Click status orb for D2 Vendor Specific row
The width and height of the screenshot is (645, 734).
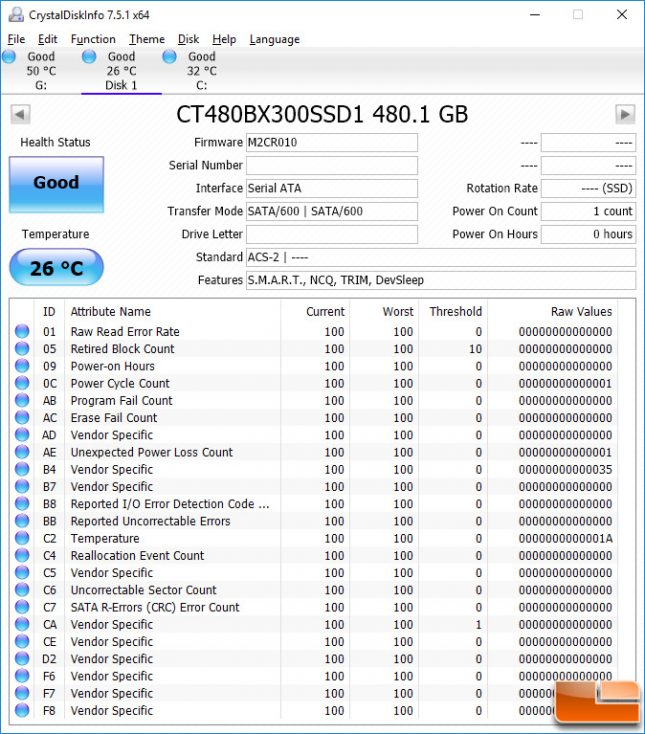tap(22, 659)
